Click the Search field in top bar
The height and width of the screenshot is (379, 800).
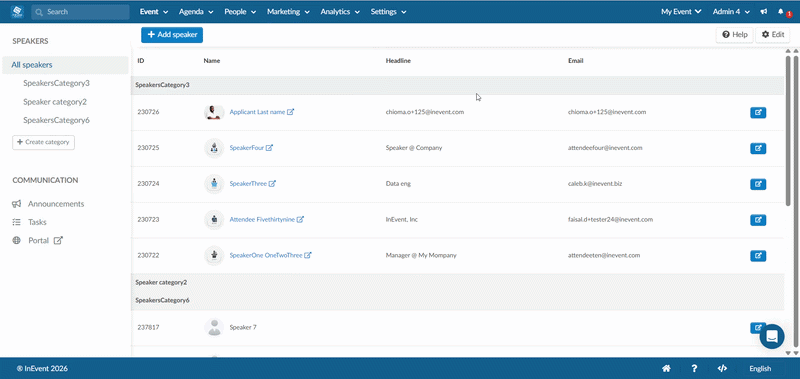[x=80, y=12]
